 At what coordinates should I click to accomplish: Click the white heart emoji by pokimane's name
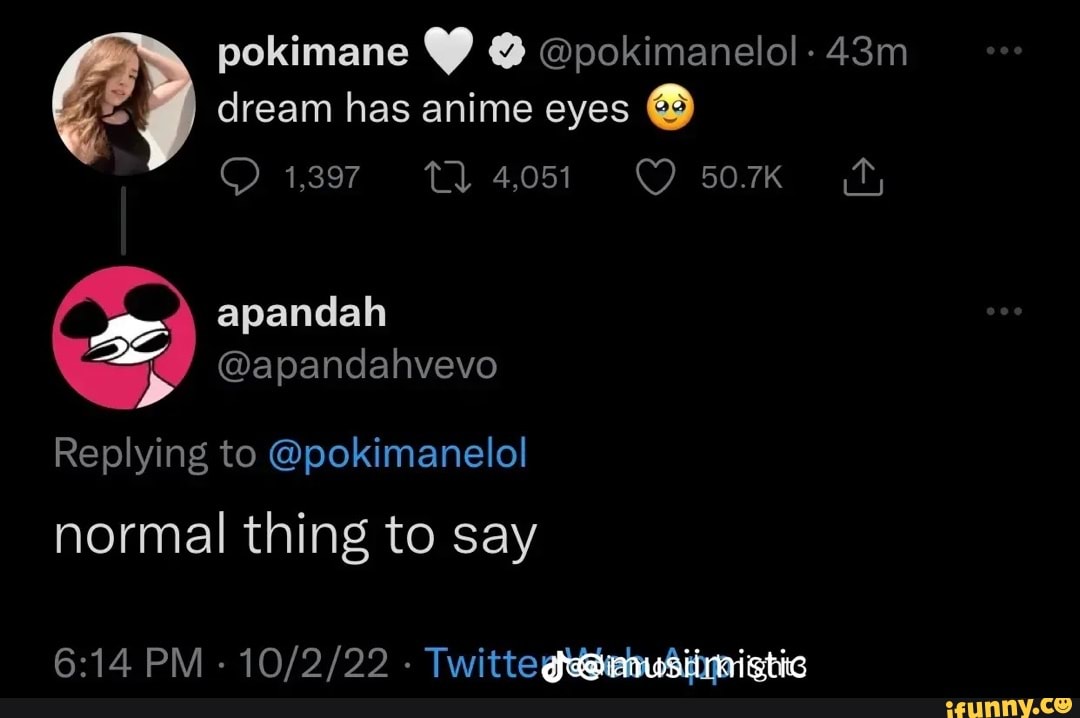(446, 49)
